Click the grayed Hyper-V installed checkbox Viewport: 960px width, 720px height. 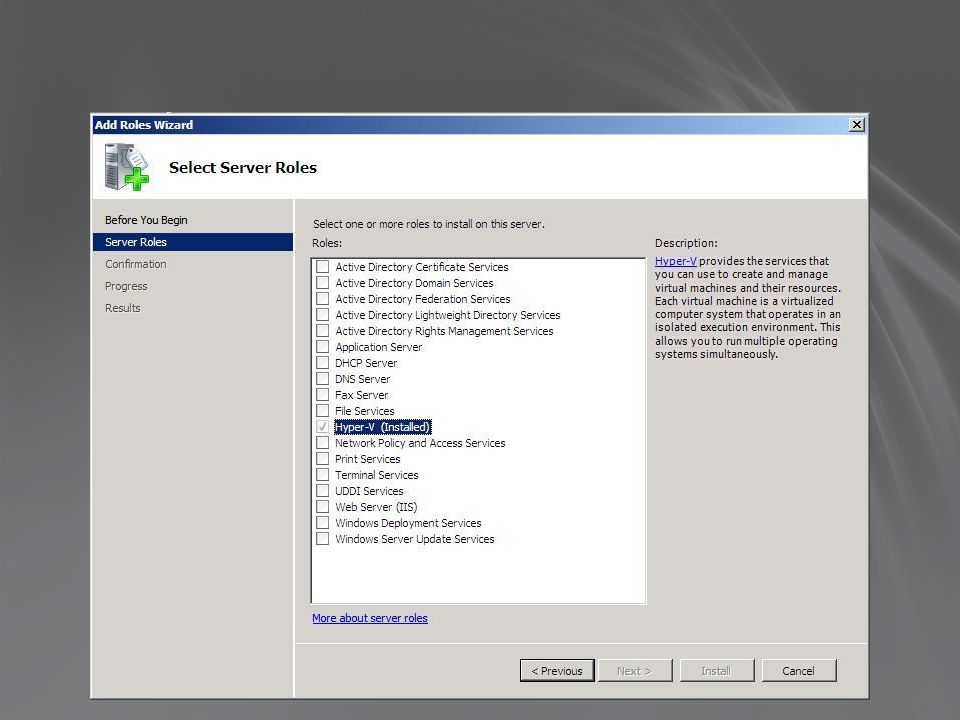click(x=323, y=427)
